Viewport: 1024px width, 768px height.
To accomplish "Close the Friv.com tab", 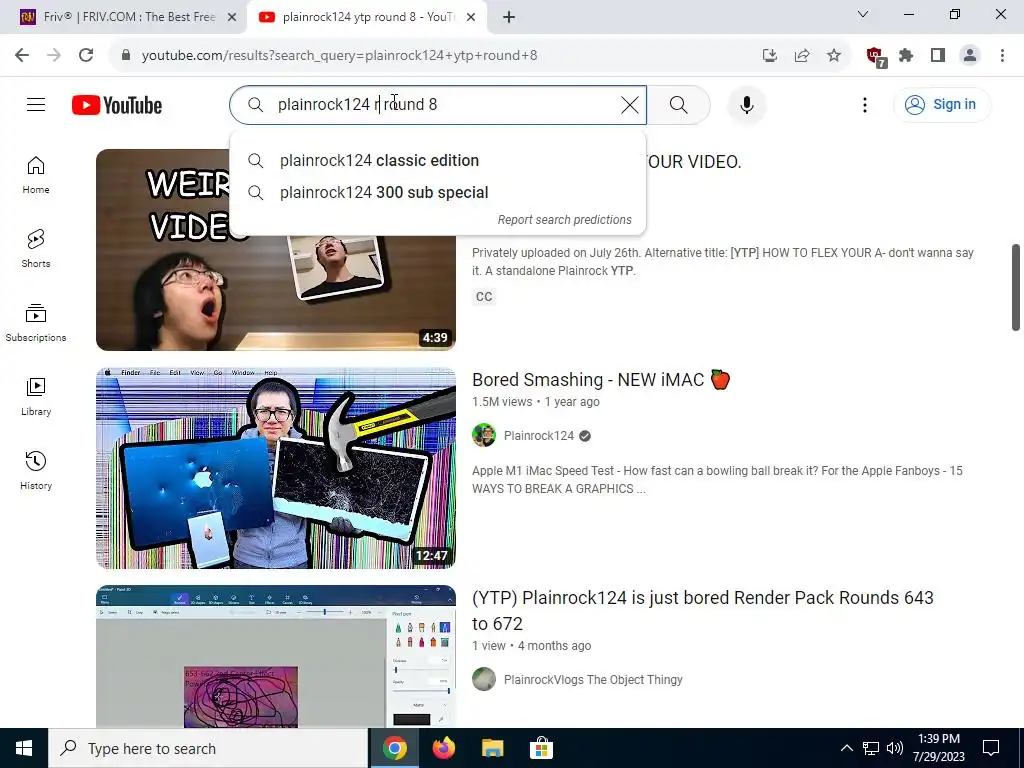I will click(232, 18).
